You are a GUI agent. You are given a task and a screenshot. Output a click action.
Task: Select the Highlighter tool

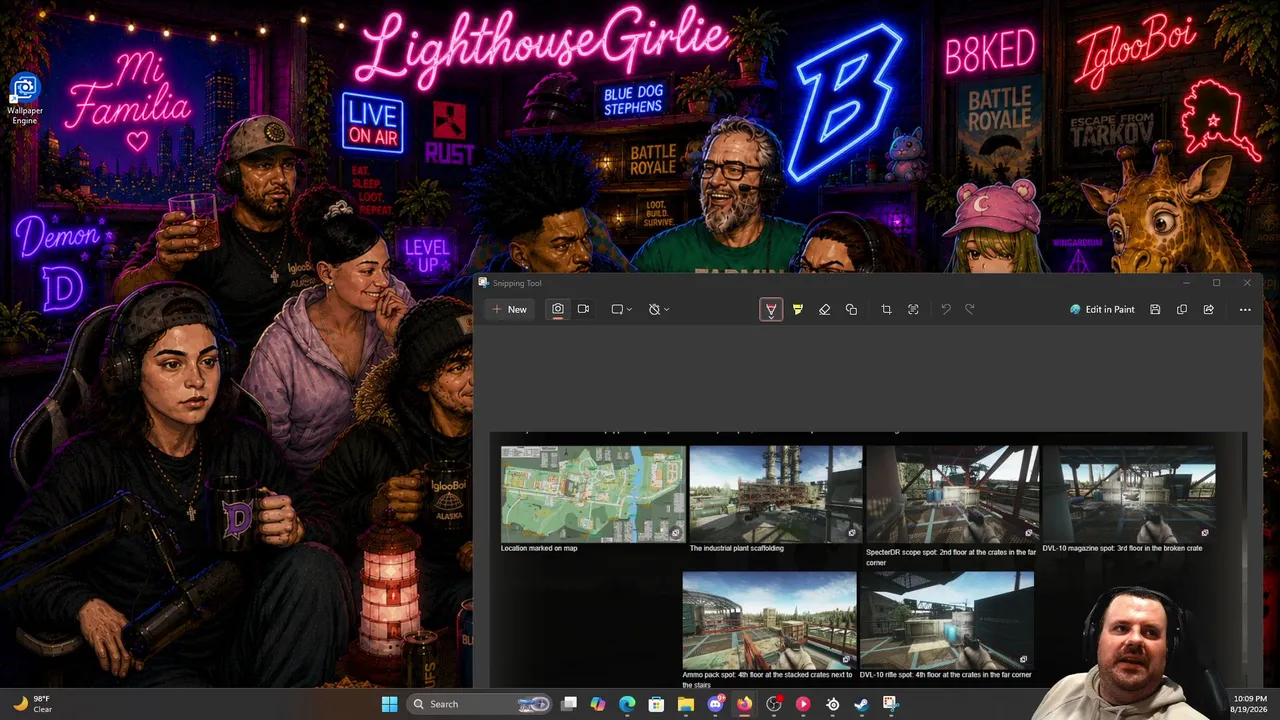797,310
